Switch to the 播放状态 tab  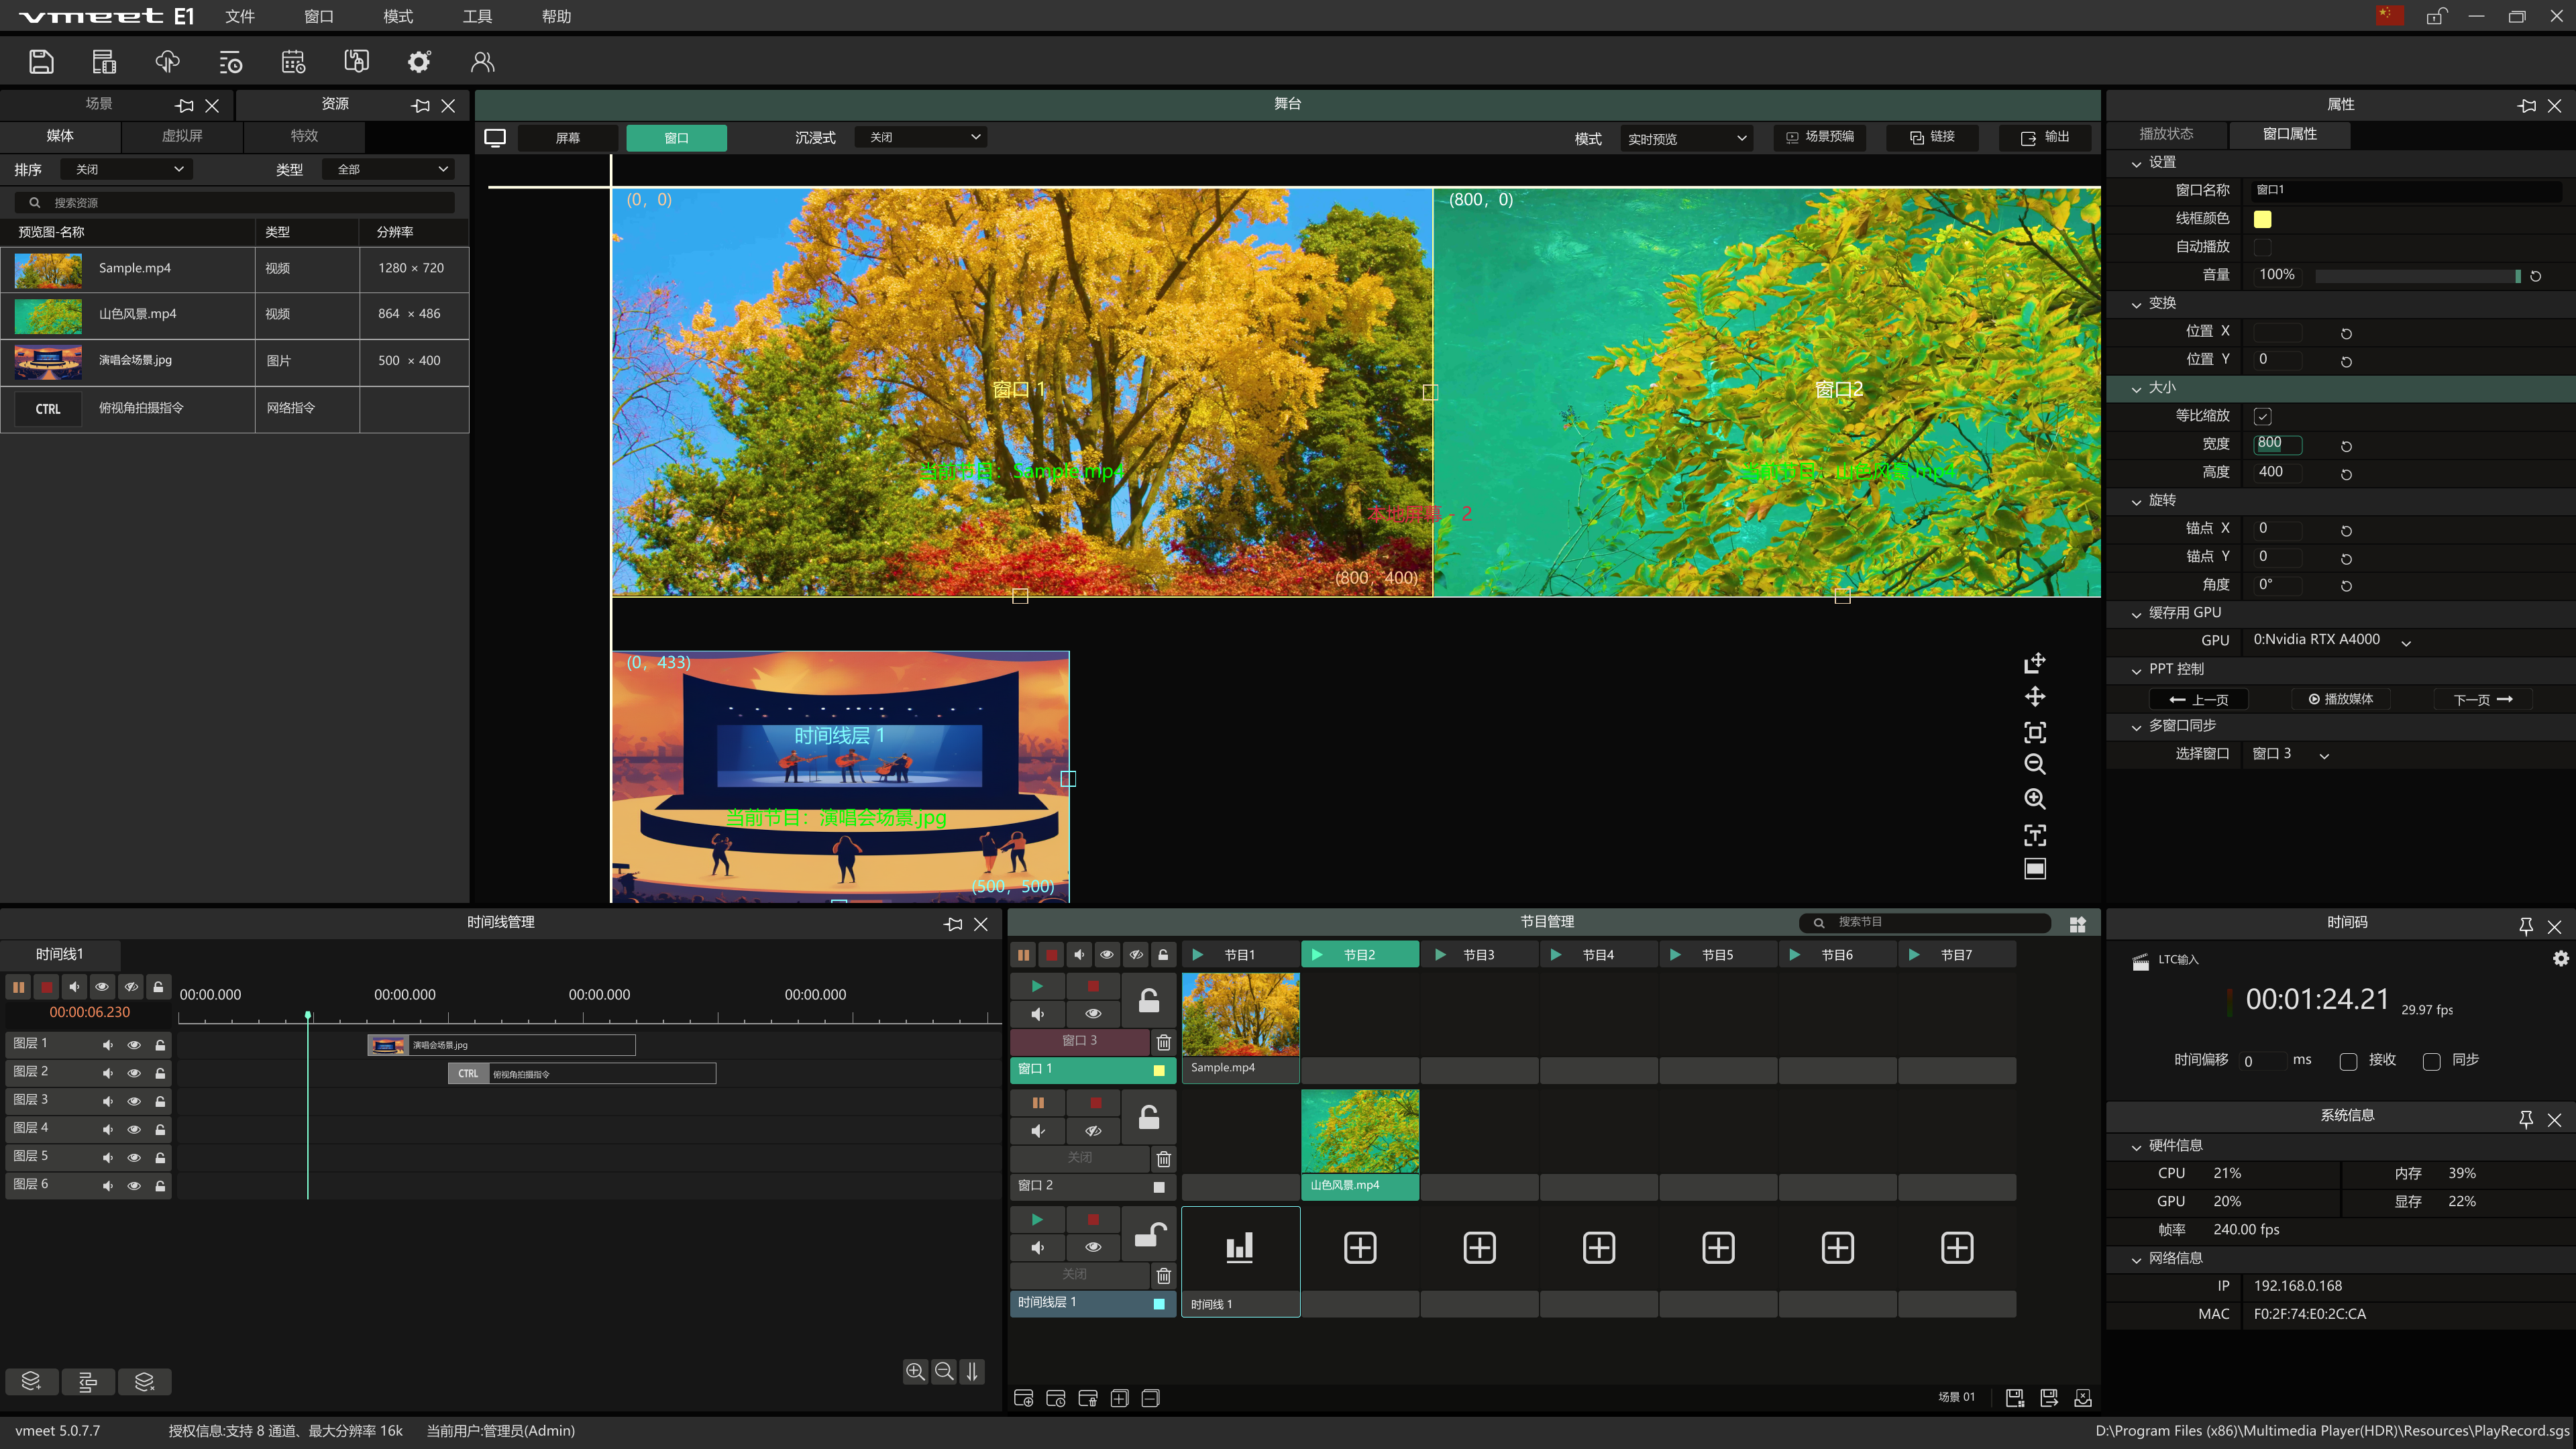2166,134
